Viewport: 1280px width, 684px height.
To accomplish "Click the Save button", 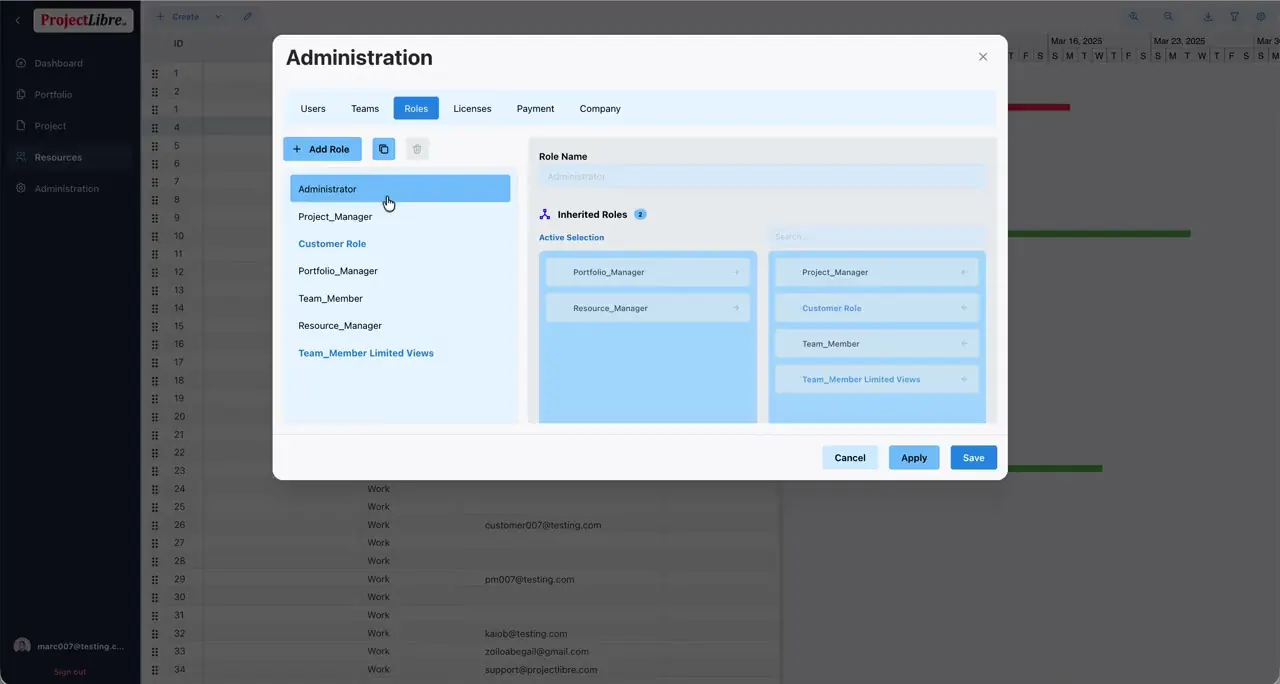I will coord(974,457).
